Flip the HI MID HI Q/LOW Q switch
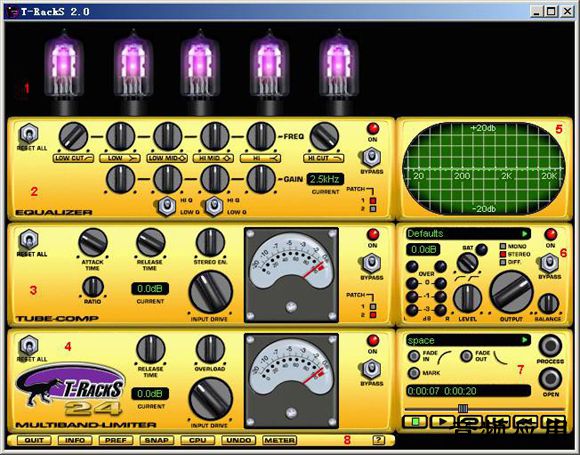The width and height of the screenshot is (580, 455). (x=214, y=206)
